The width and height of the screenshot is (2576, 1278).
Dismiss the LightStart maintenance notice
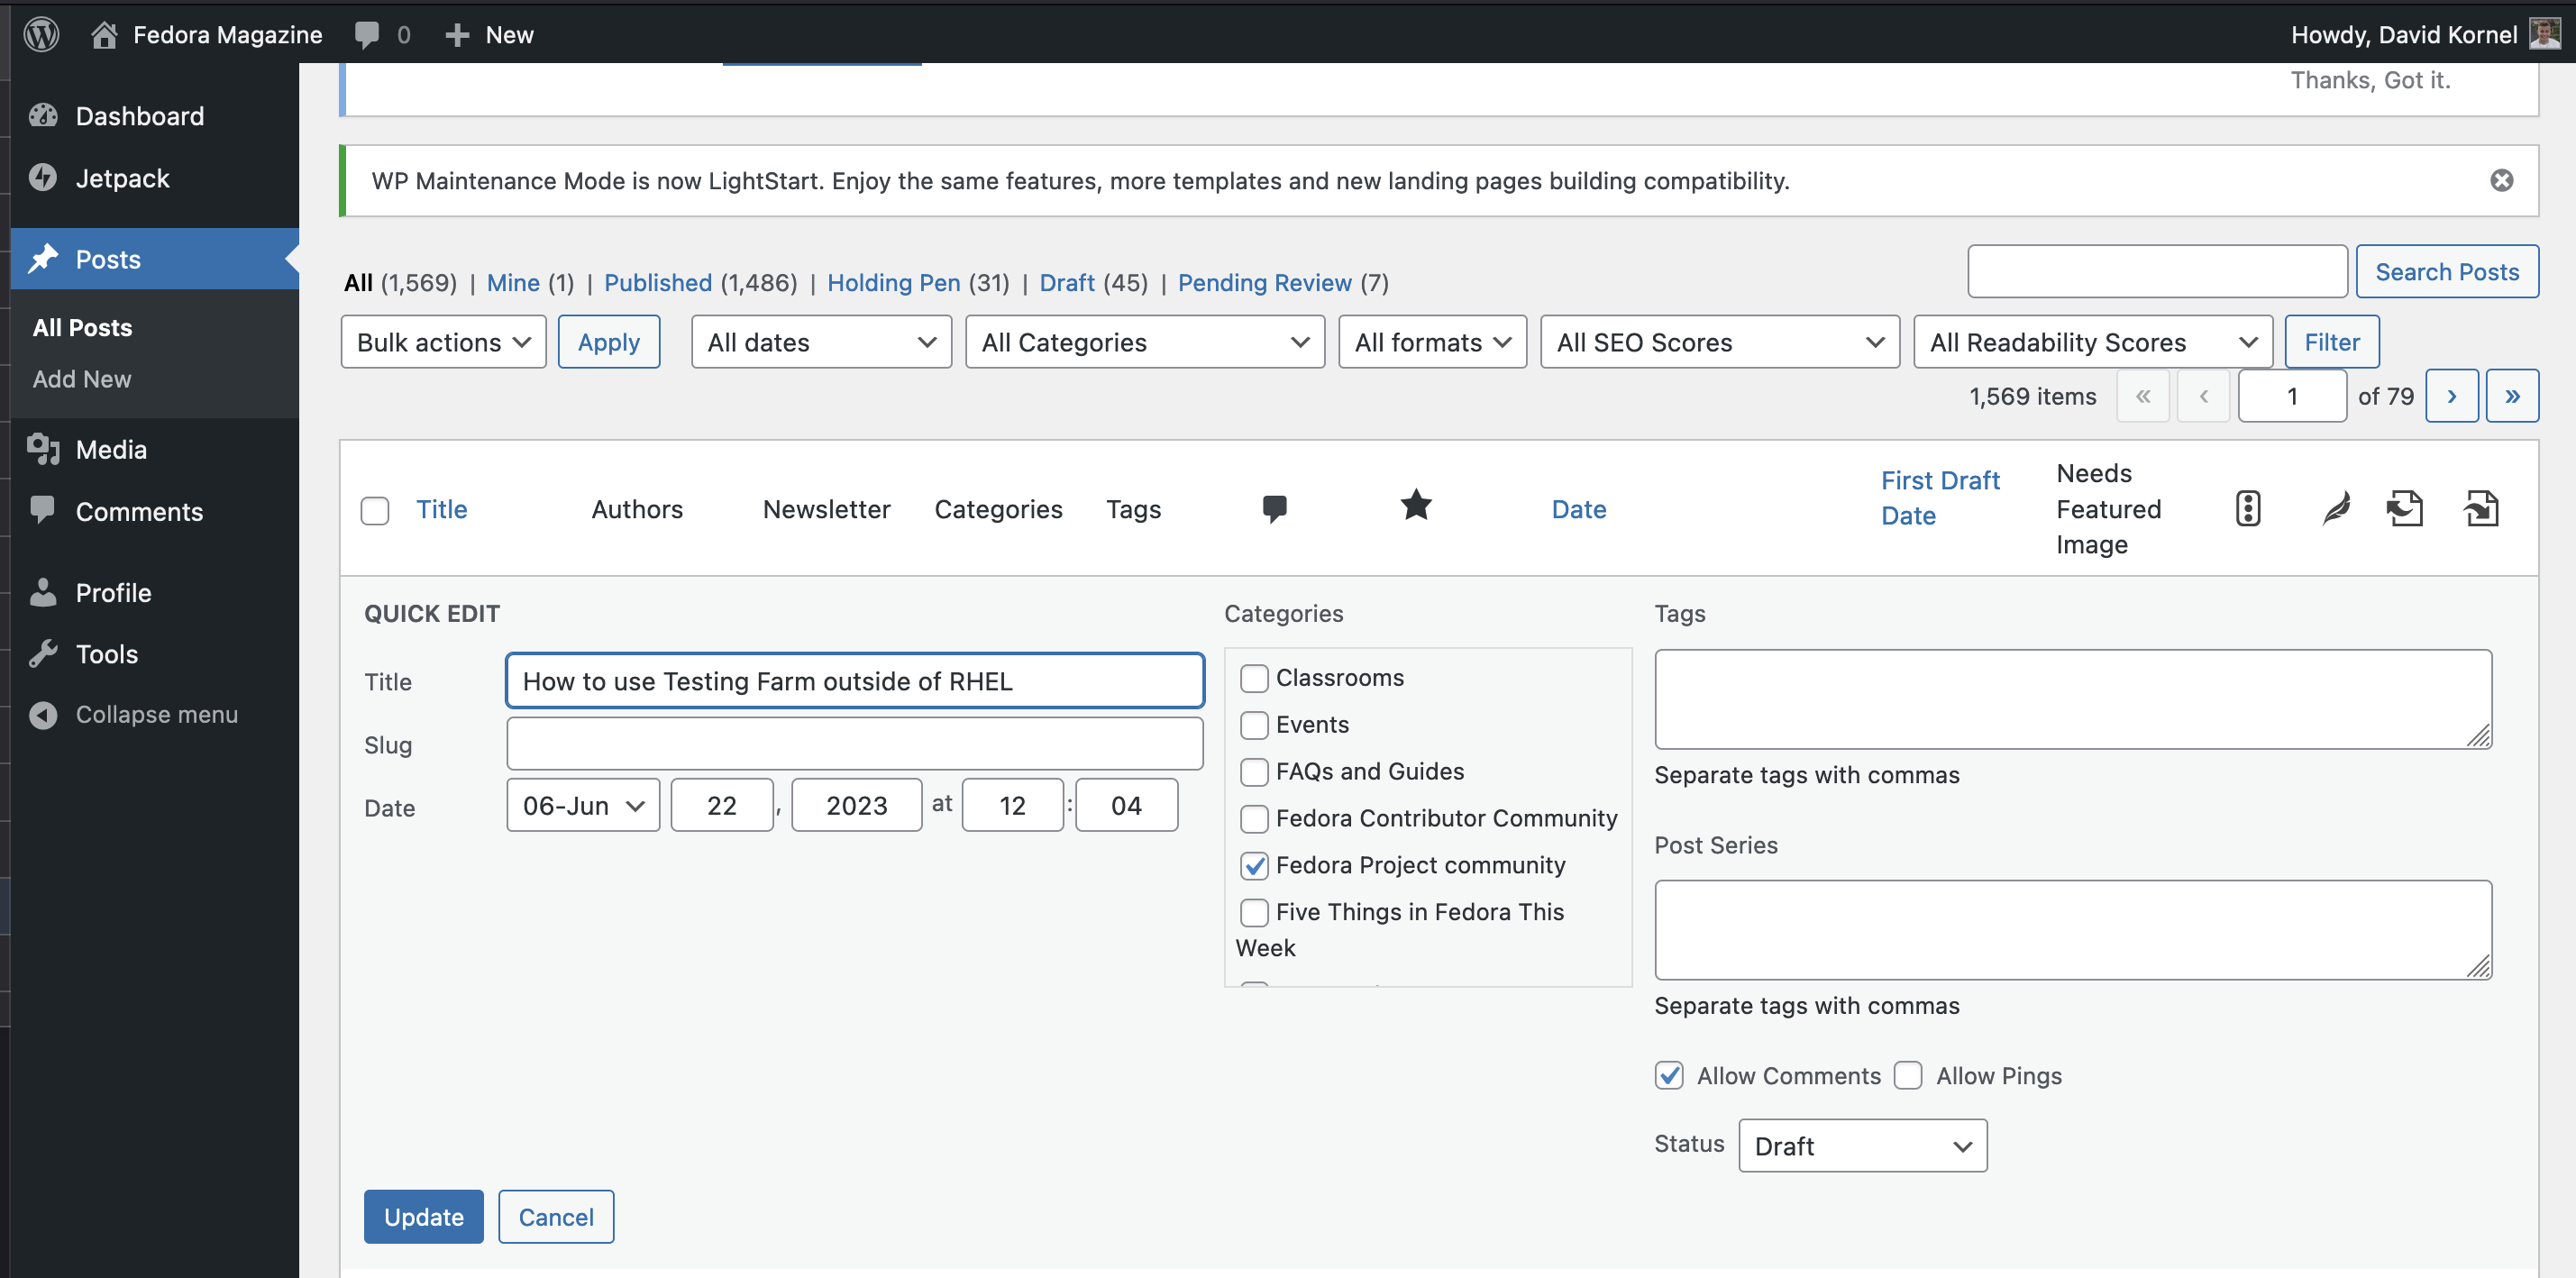click(x=2502, y=180)
